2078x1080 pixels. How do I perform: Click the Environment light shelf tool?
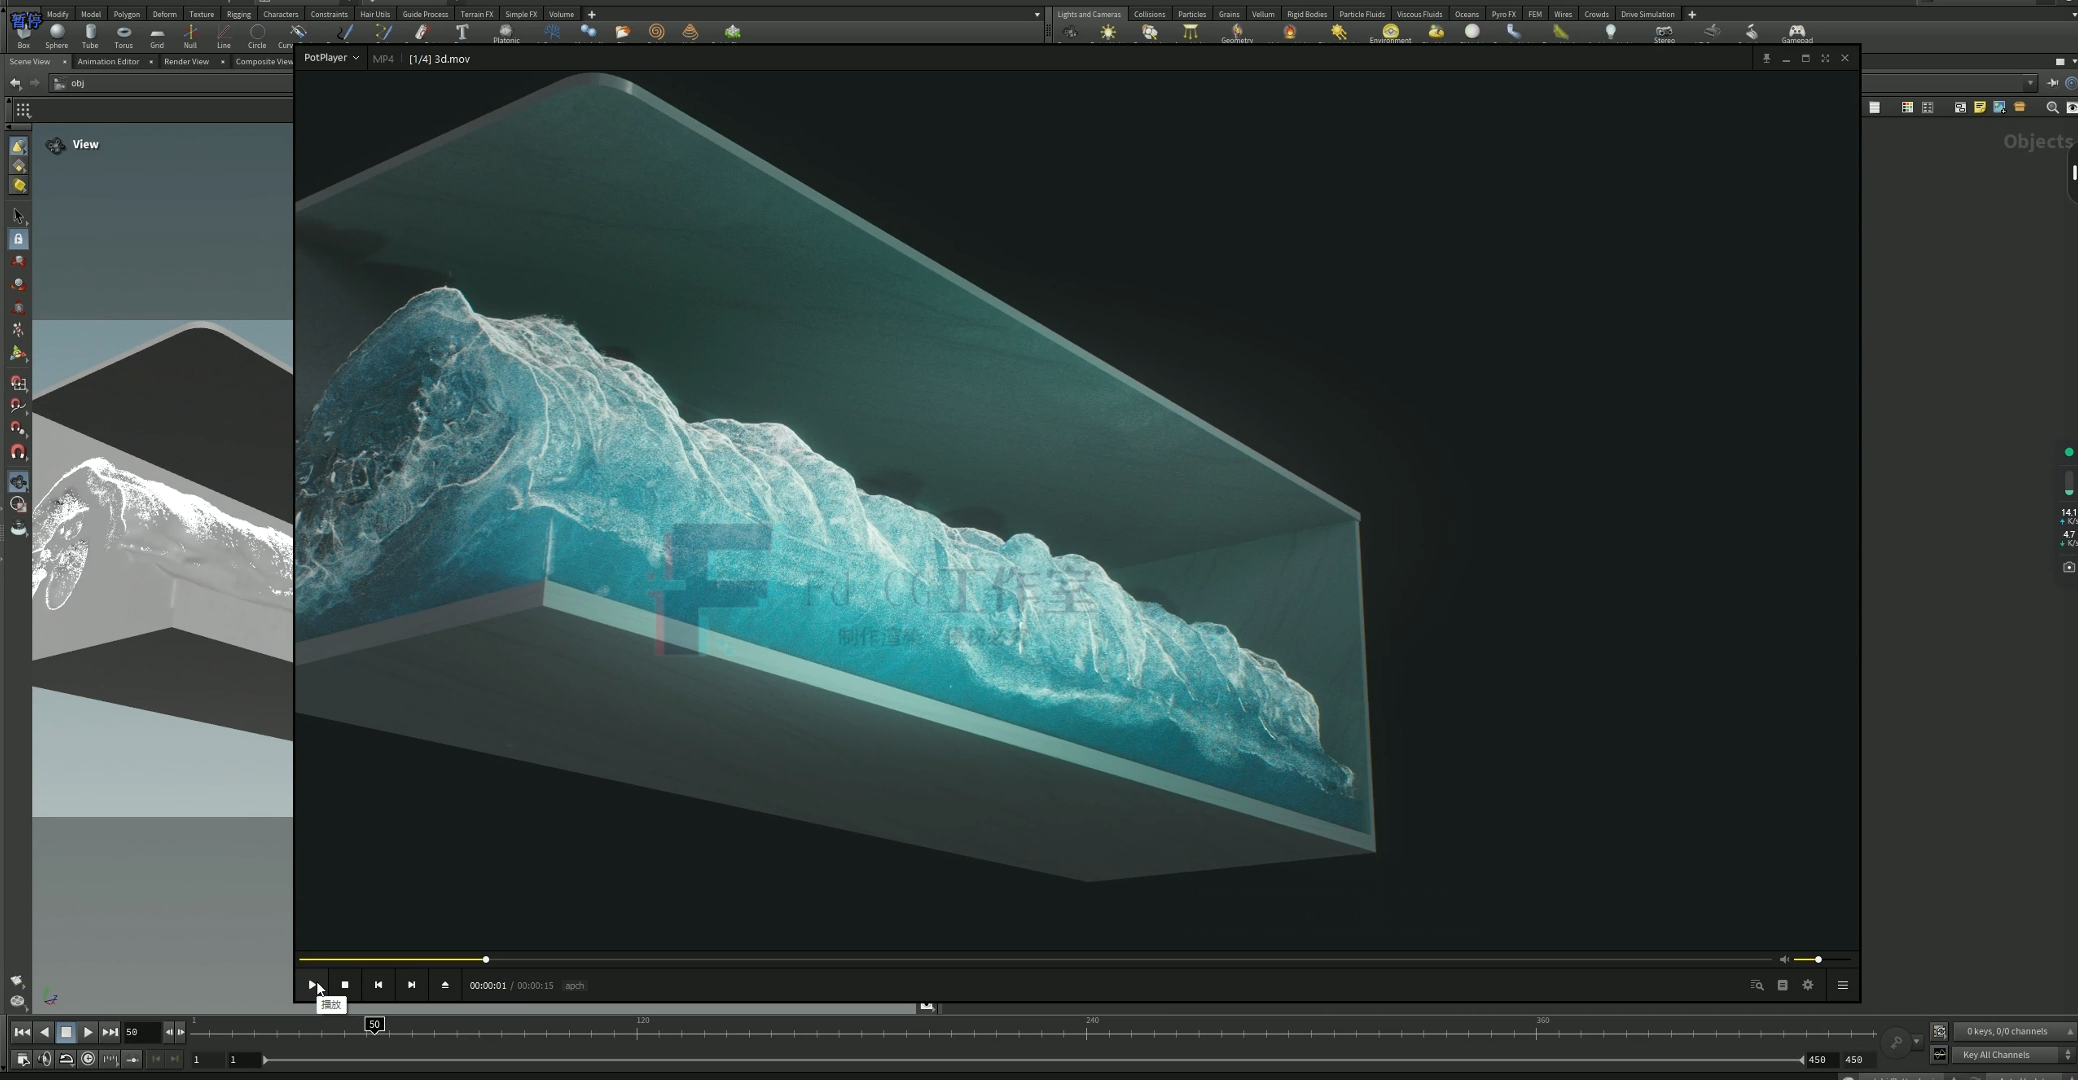click(1389, 33)
